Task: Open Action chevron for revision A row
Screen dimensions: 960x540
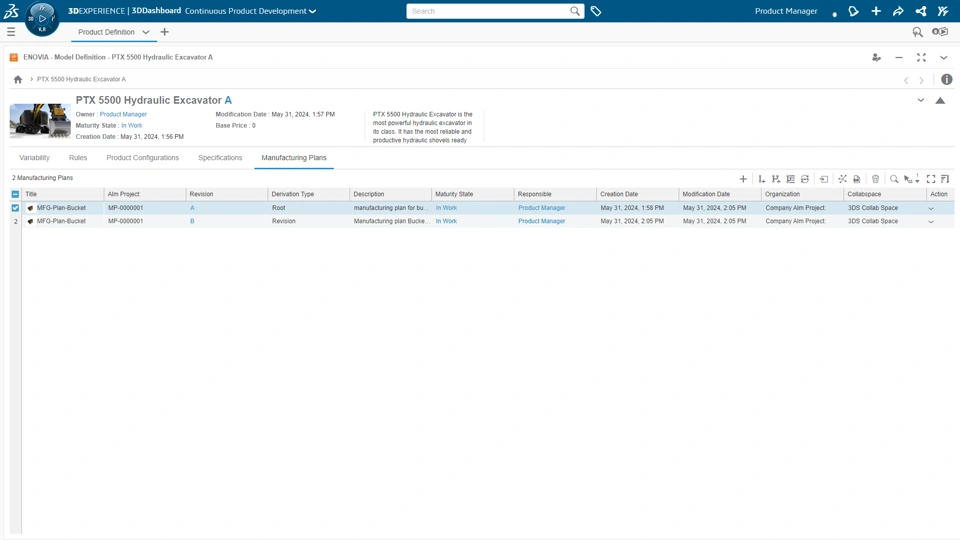Action: coord(931,208)
